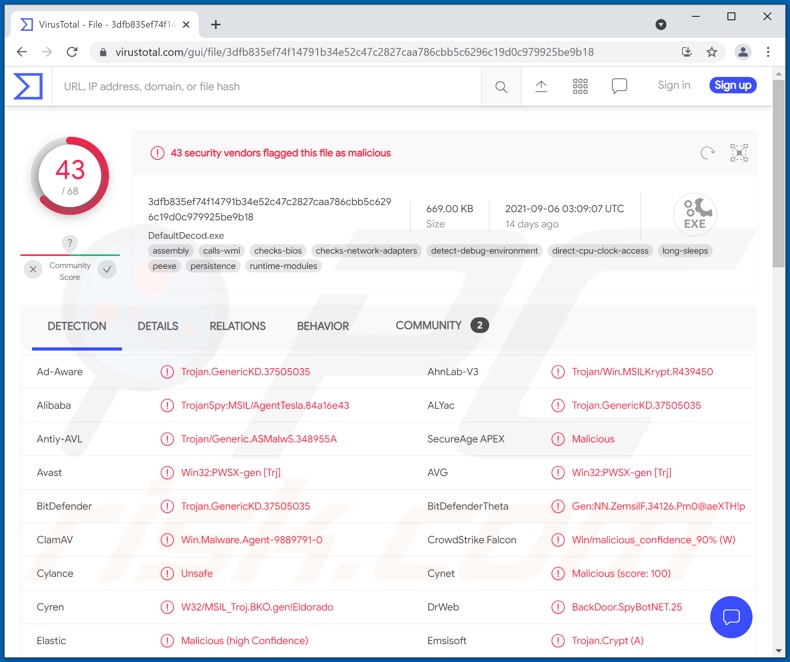790x662 pixels.
Task: Click the calls-wmi tag
Action: point(222,251)
